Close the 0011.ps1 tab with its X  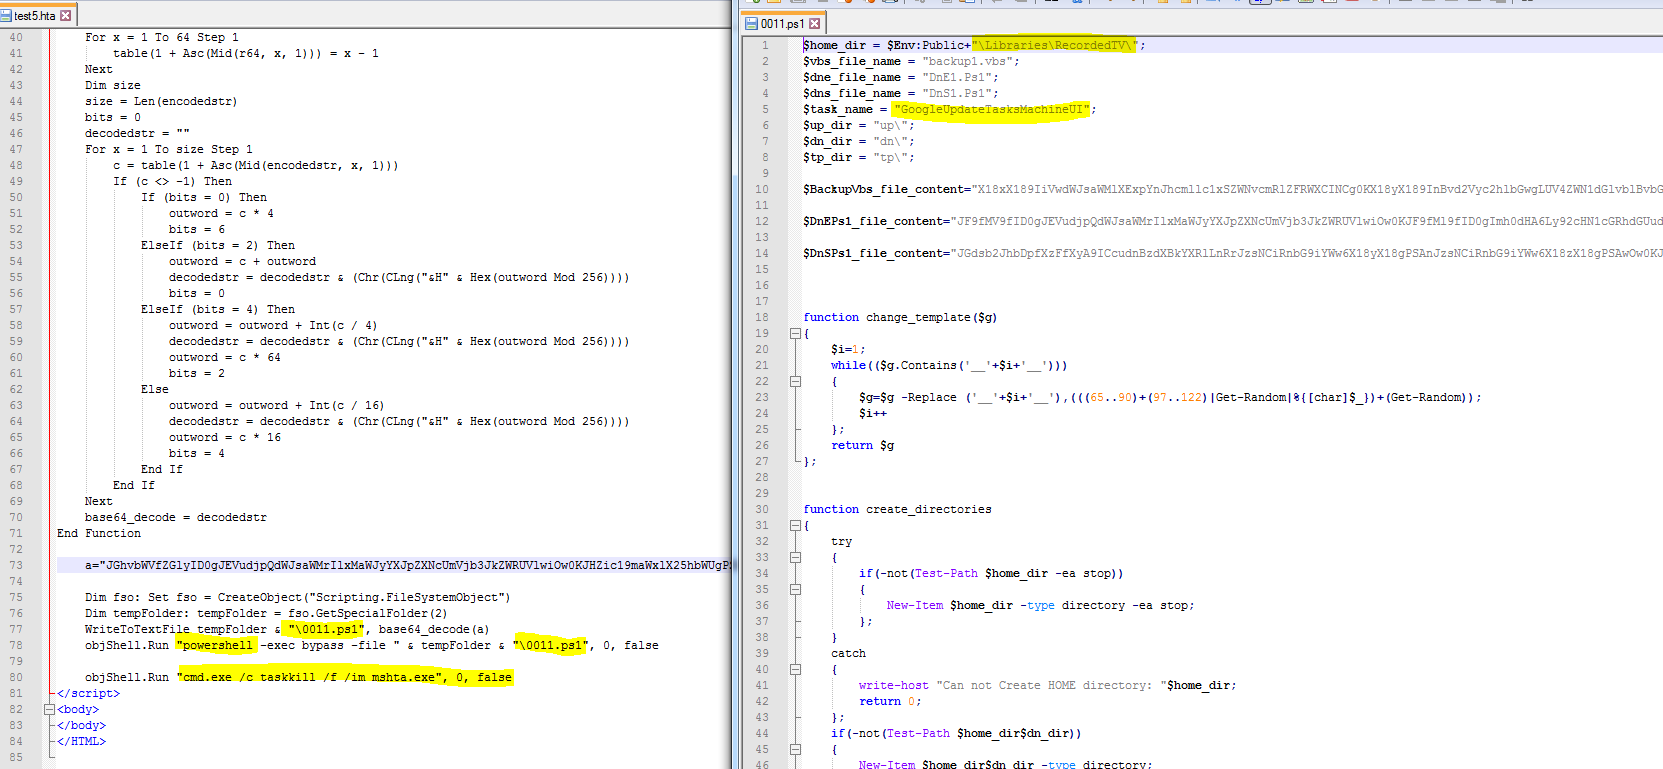[x=814, y=23]
